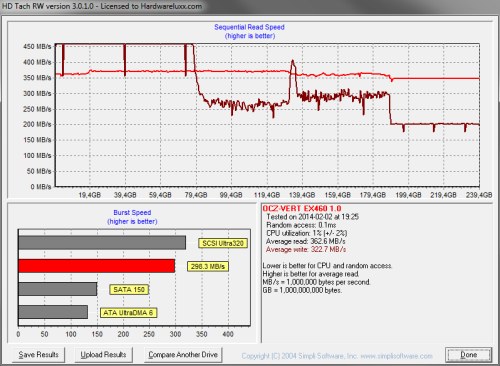Select the gray ATA UltraDMA 6 bar

(x=53, y=312)
